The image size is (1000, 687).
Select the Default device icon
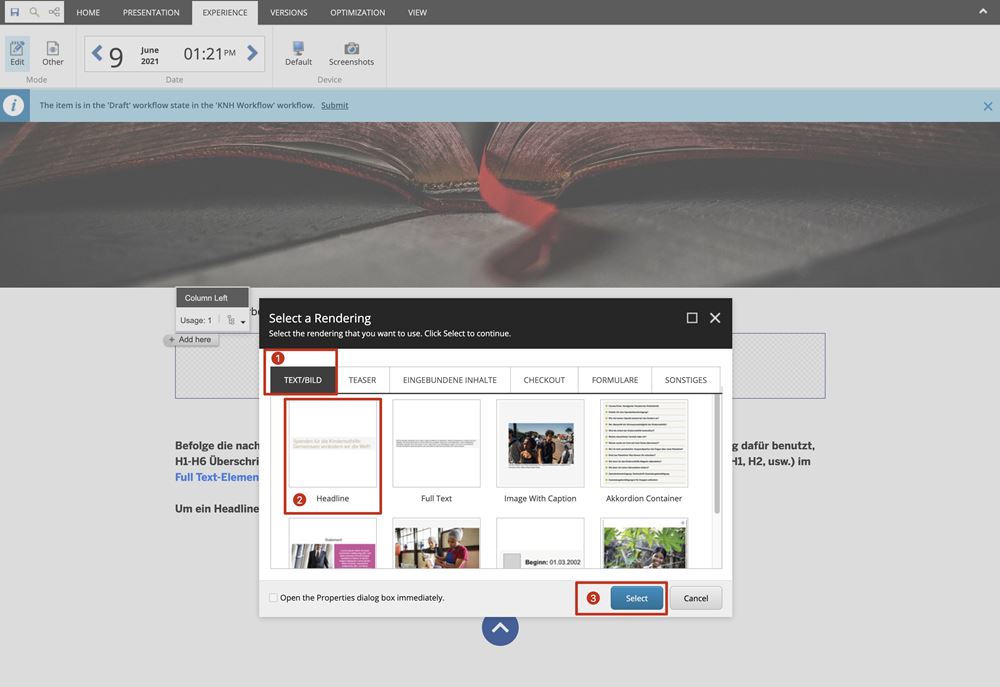(x=298, y=52)
